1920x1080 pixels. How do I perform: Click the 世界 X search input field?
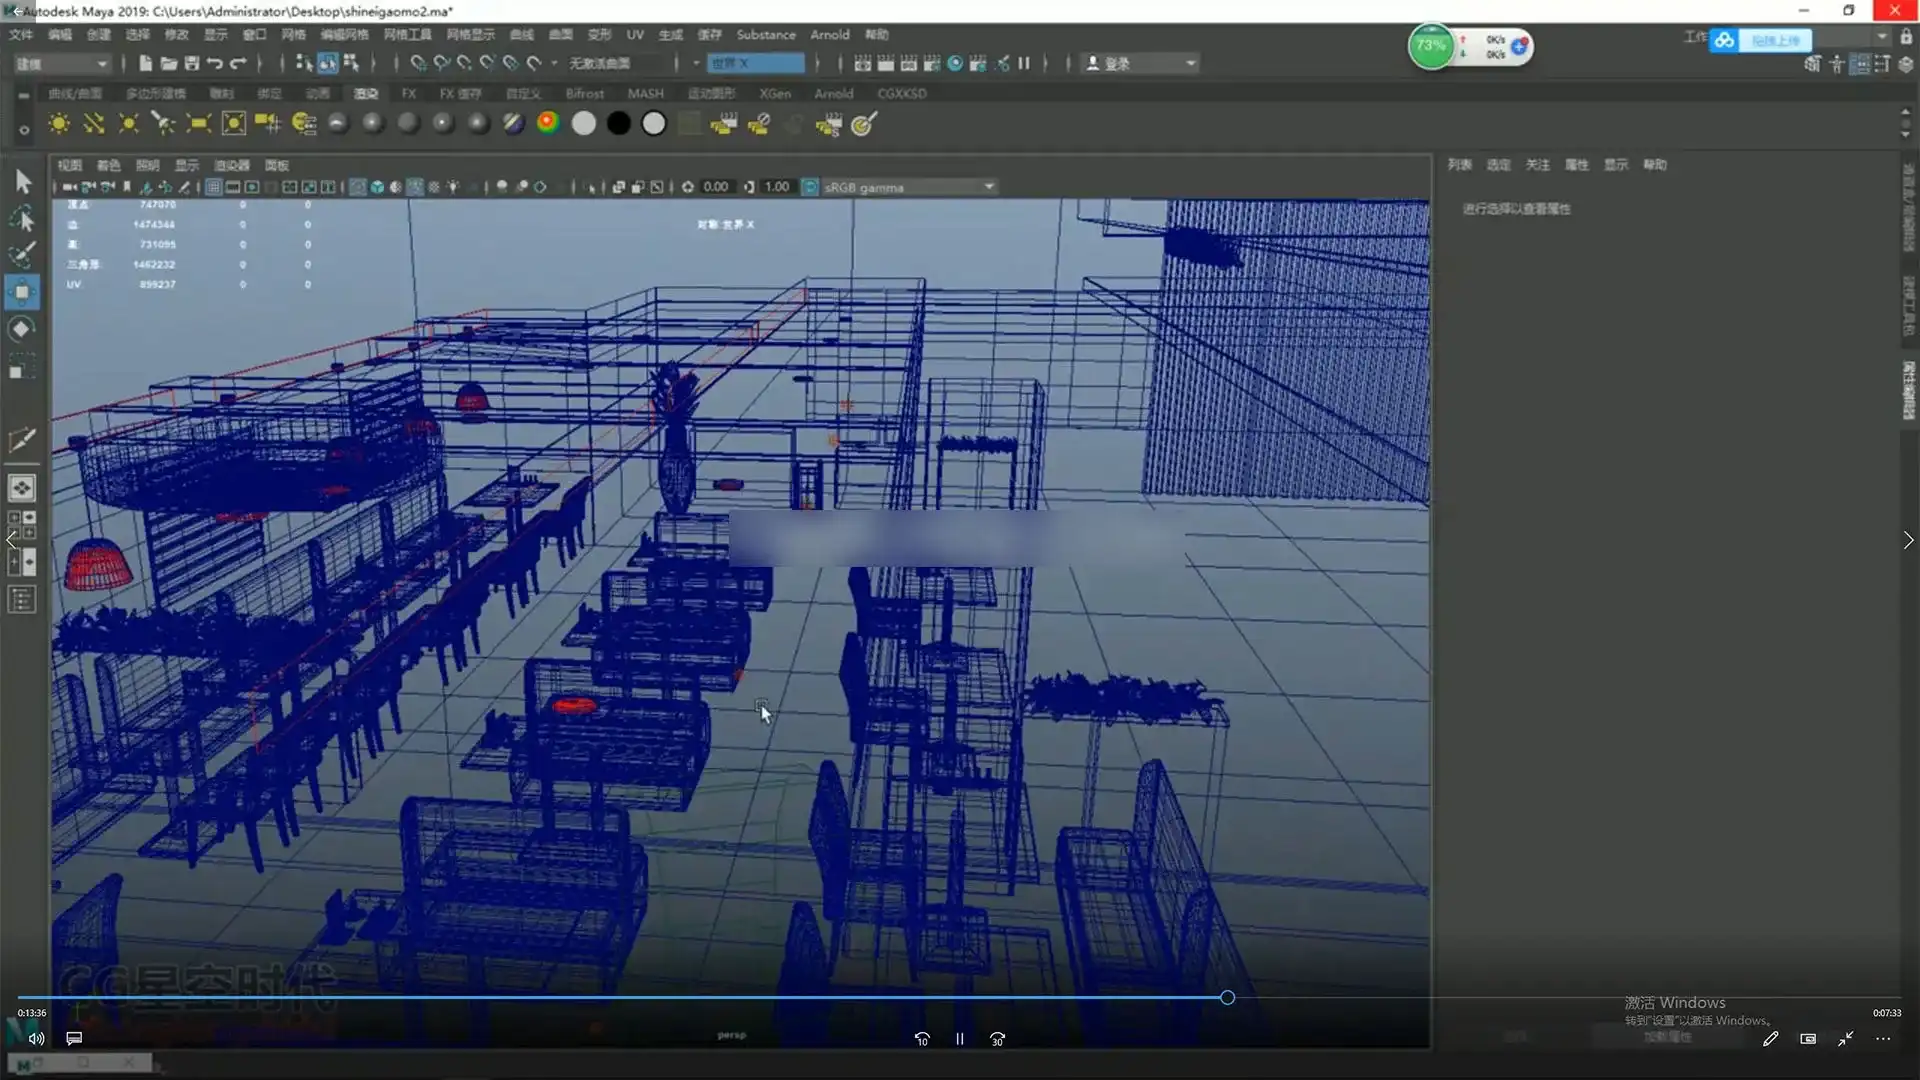click(755, 62)
